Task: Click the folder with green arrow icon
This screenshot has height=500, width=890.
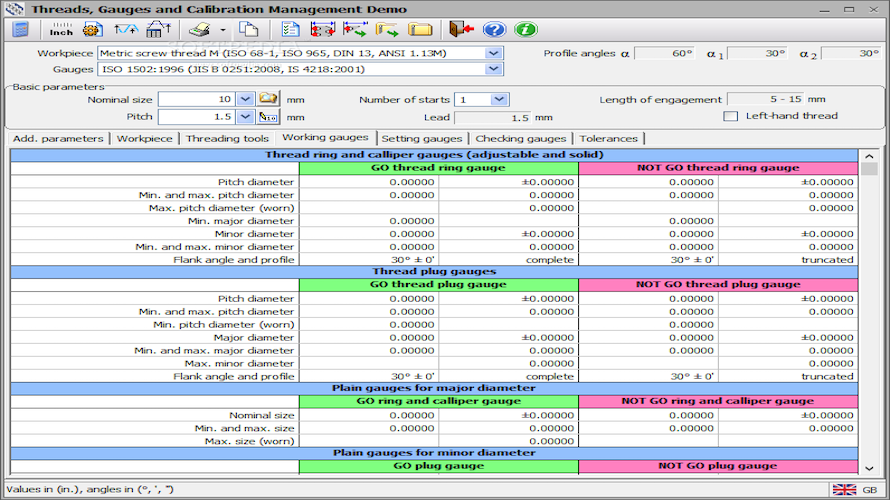Action: (x=387, y=30)
